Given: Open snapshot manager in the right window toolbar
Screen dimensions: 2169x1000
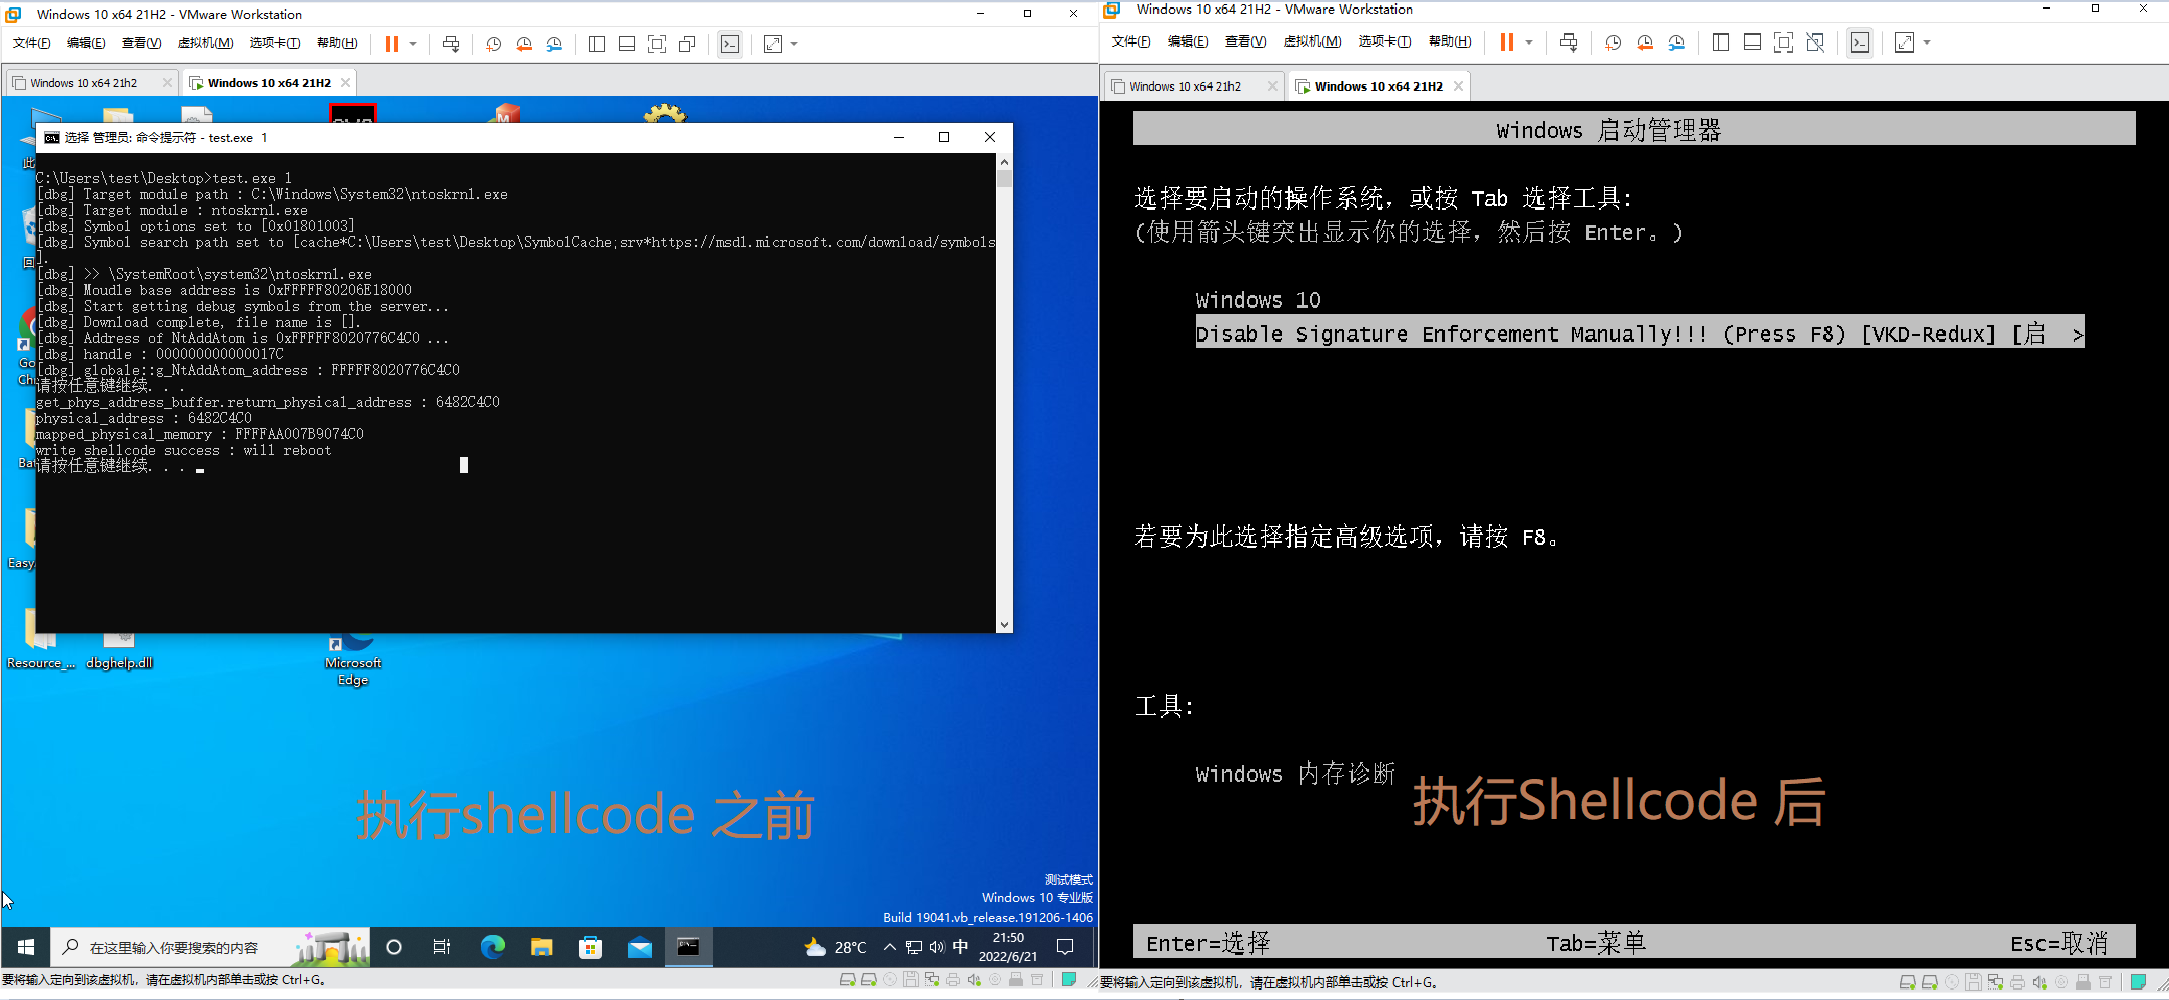Looking at the screenshot, I should coord(1677,43).
